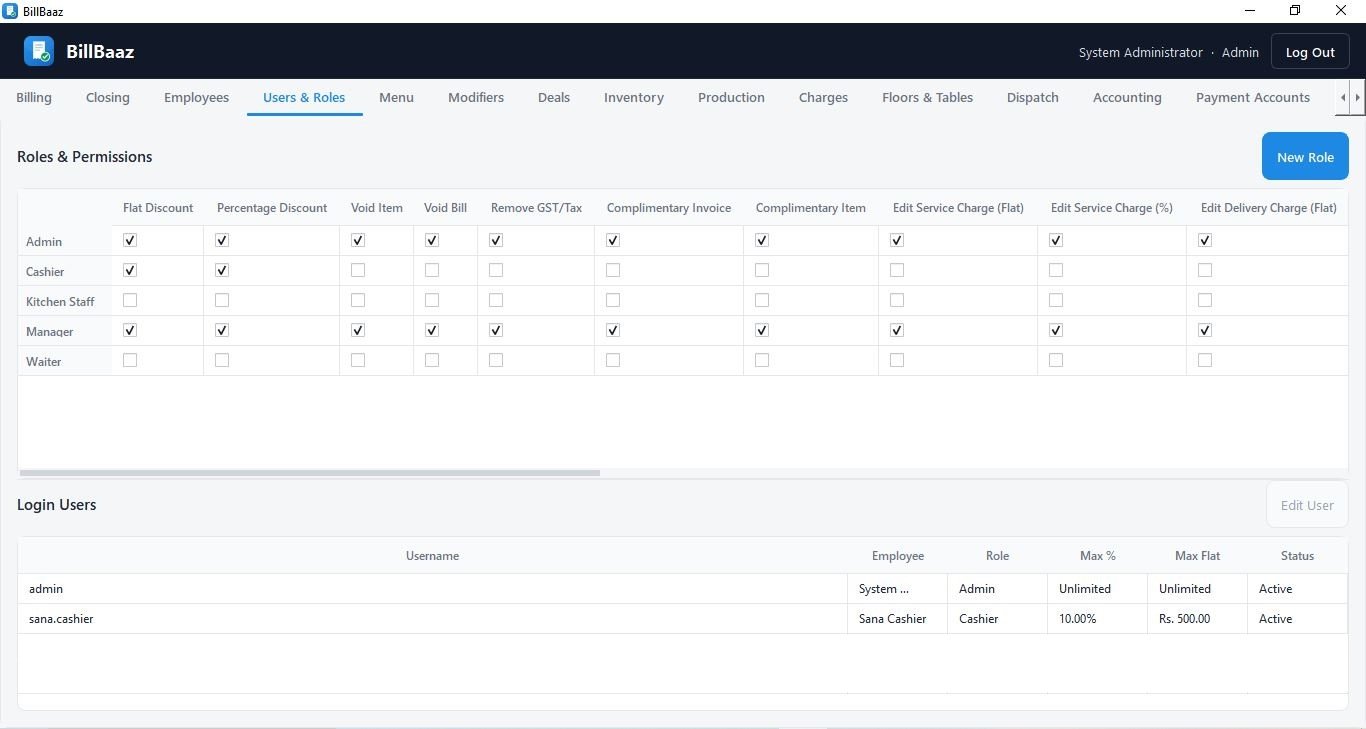Click Active status for sana.cashier

1297,619
